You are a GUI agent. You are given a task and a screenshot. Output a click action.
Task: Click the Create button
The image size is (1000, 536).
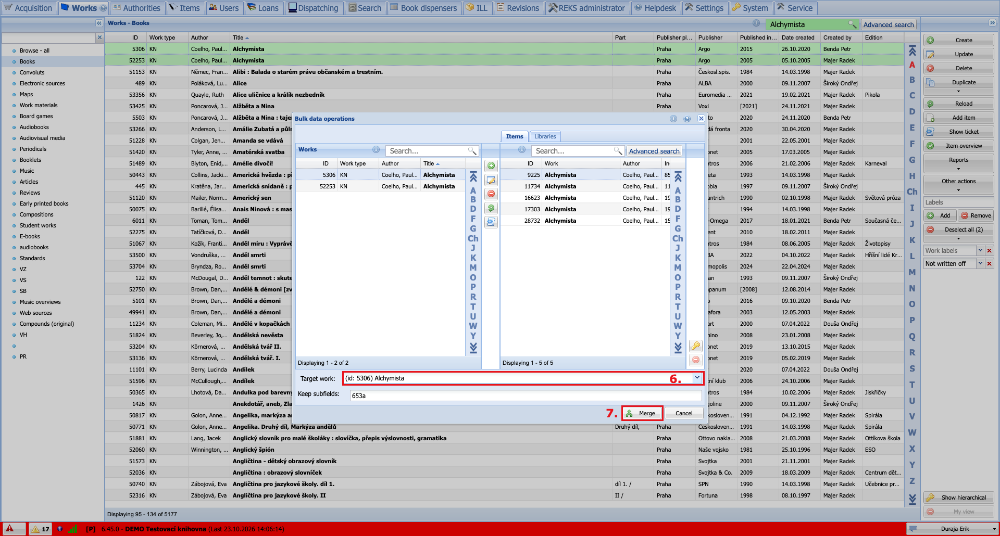pos(959,40)
